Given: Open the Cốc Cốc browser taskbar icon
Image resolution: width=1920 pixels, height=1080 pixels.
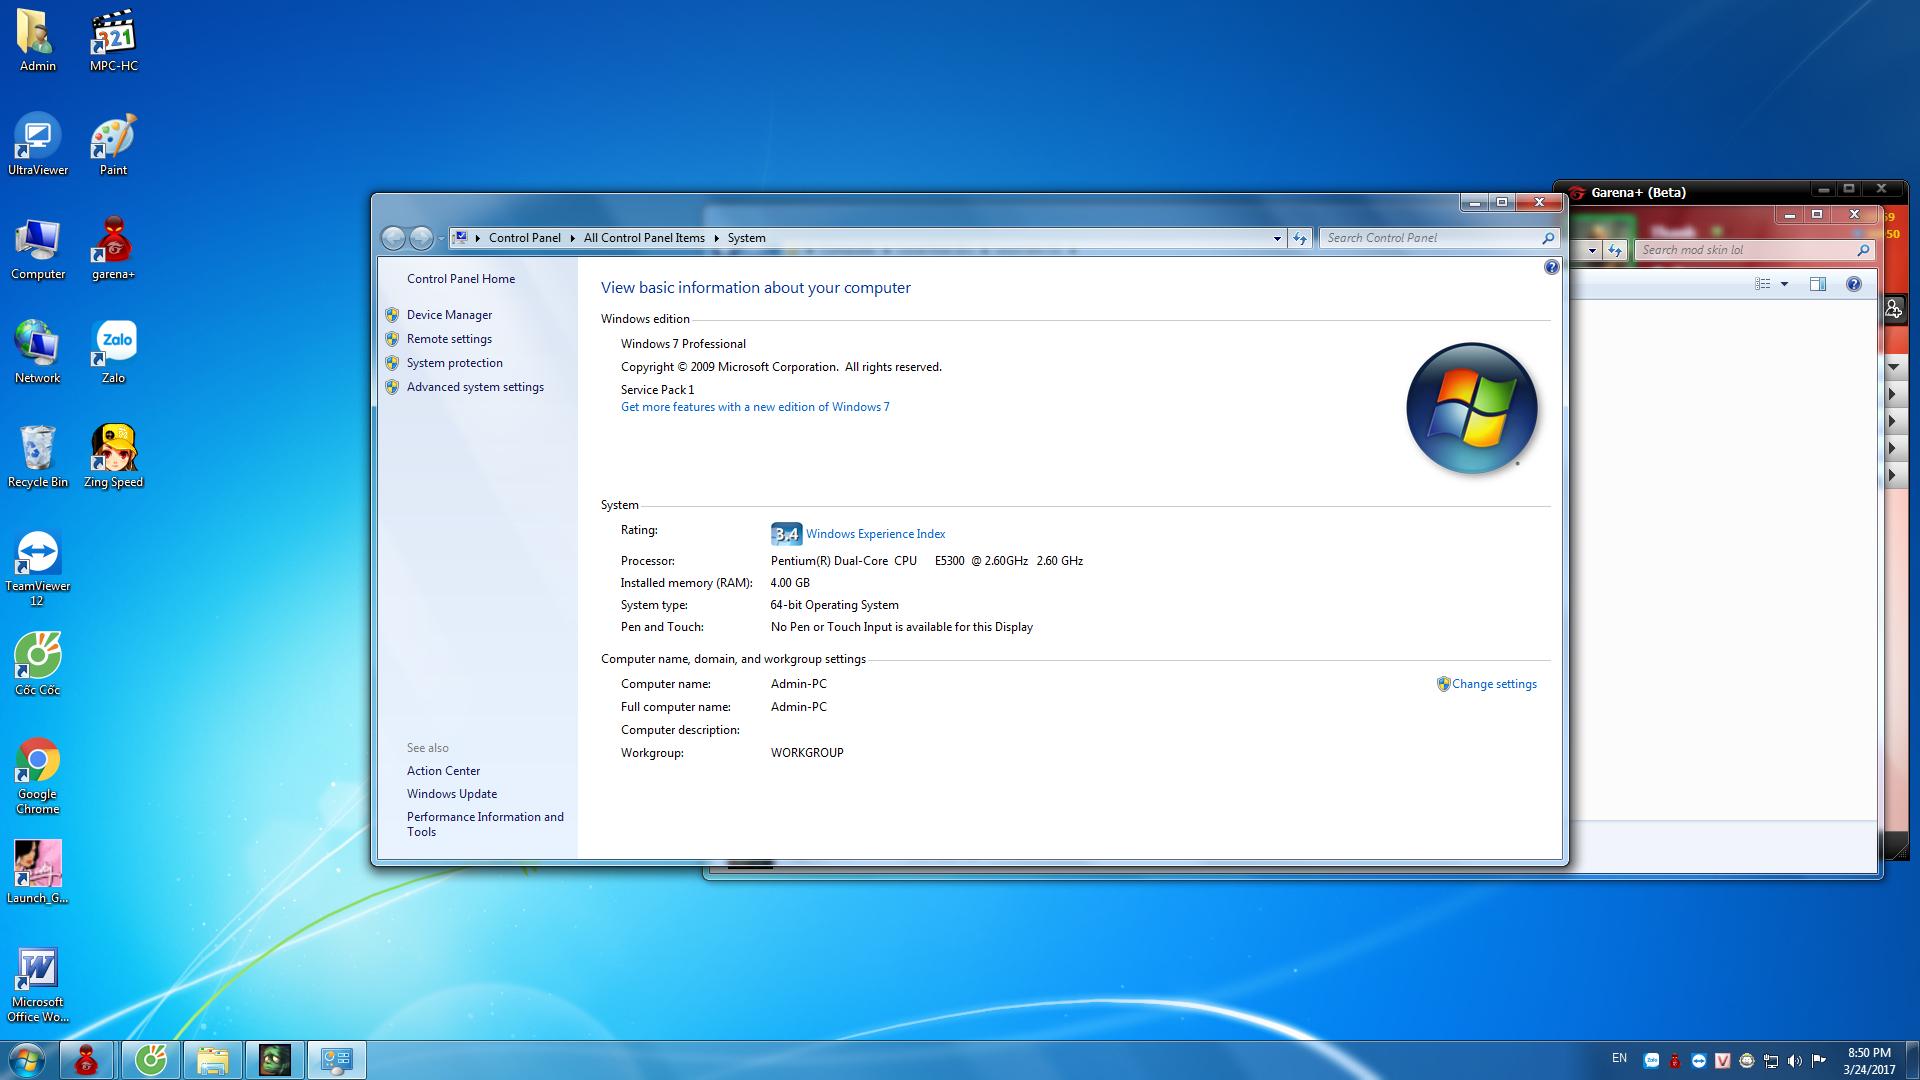Looking at the screenshot, I should [x=151, y=1060].
